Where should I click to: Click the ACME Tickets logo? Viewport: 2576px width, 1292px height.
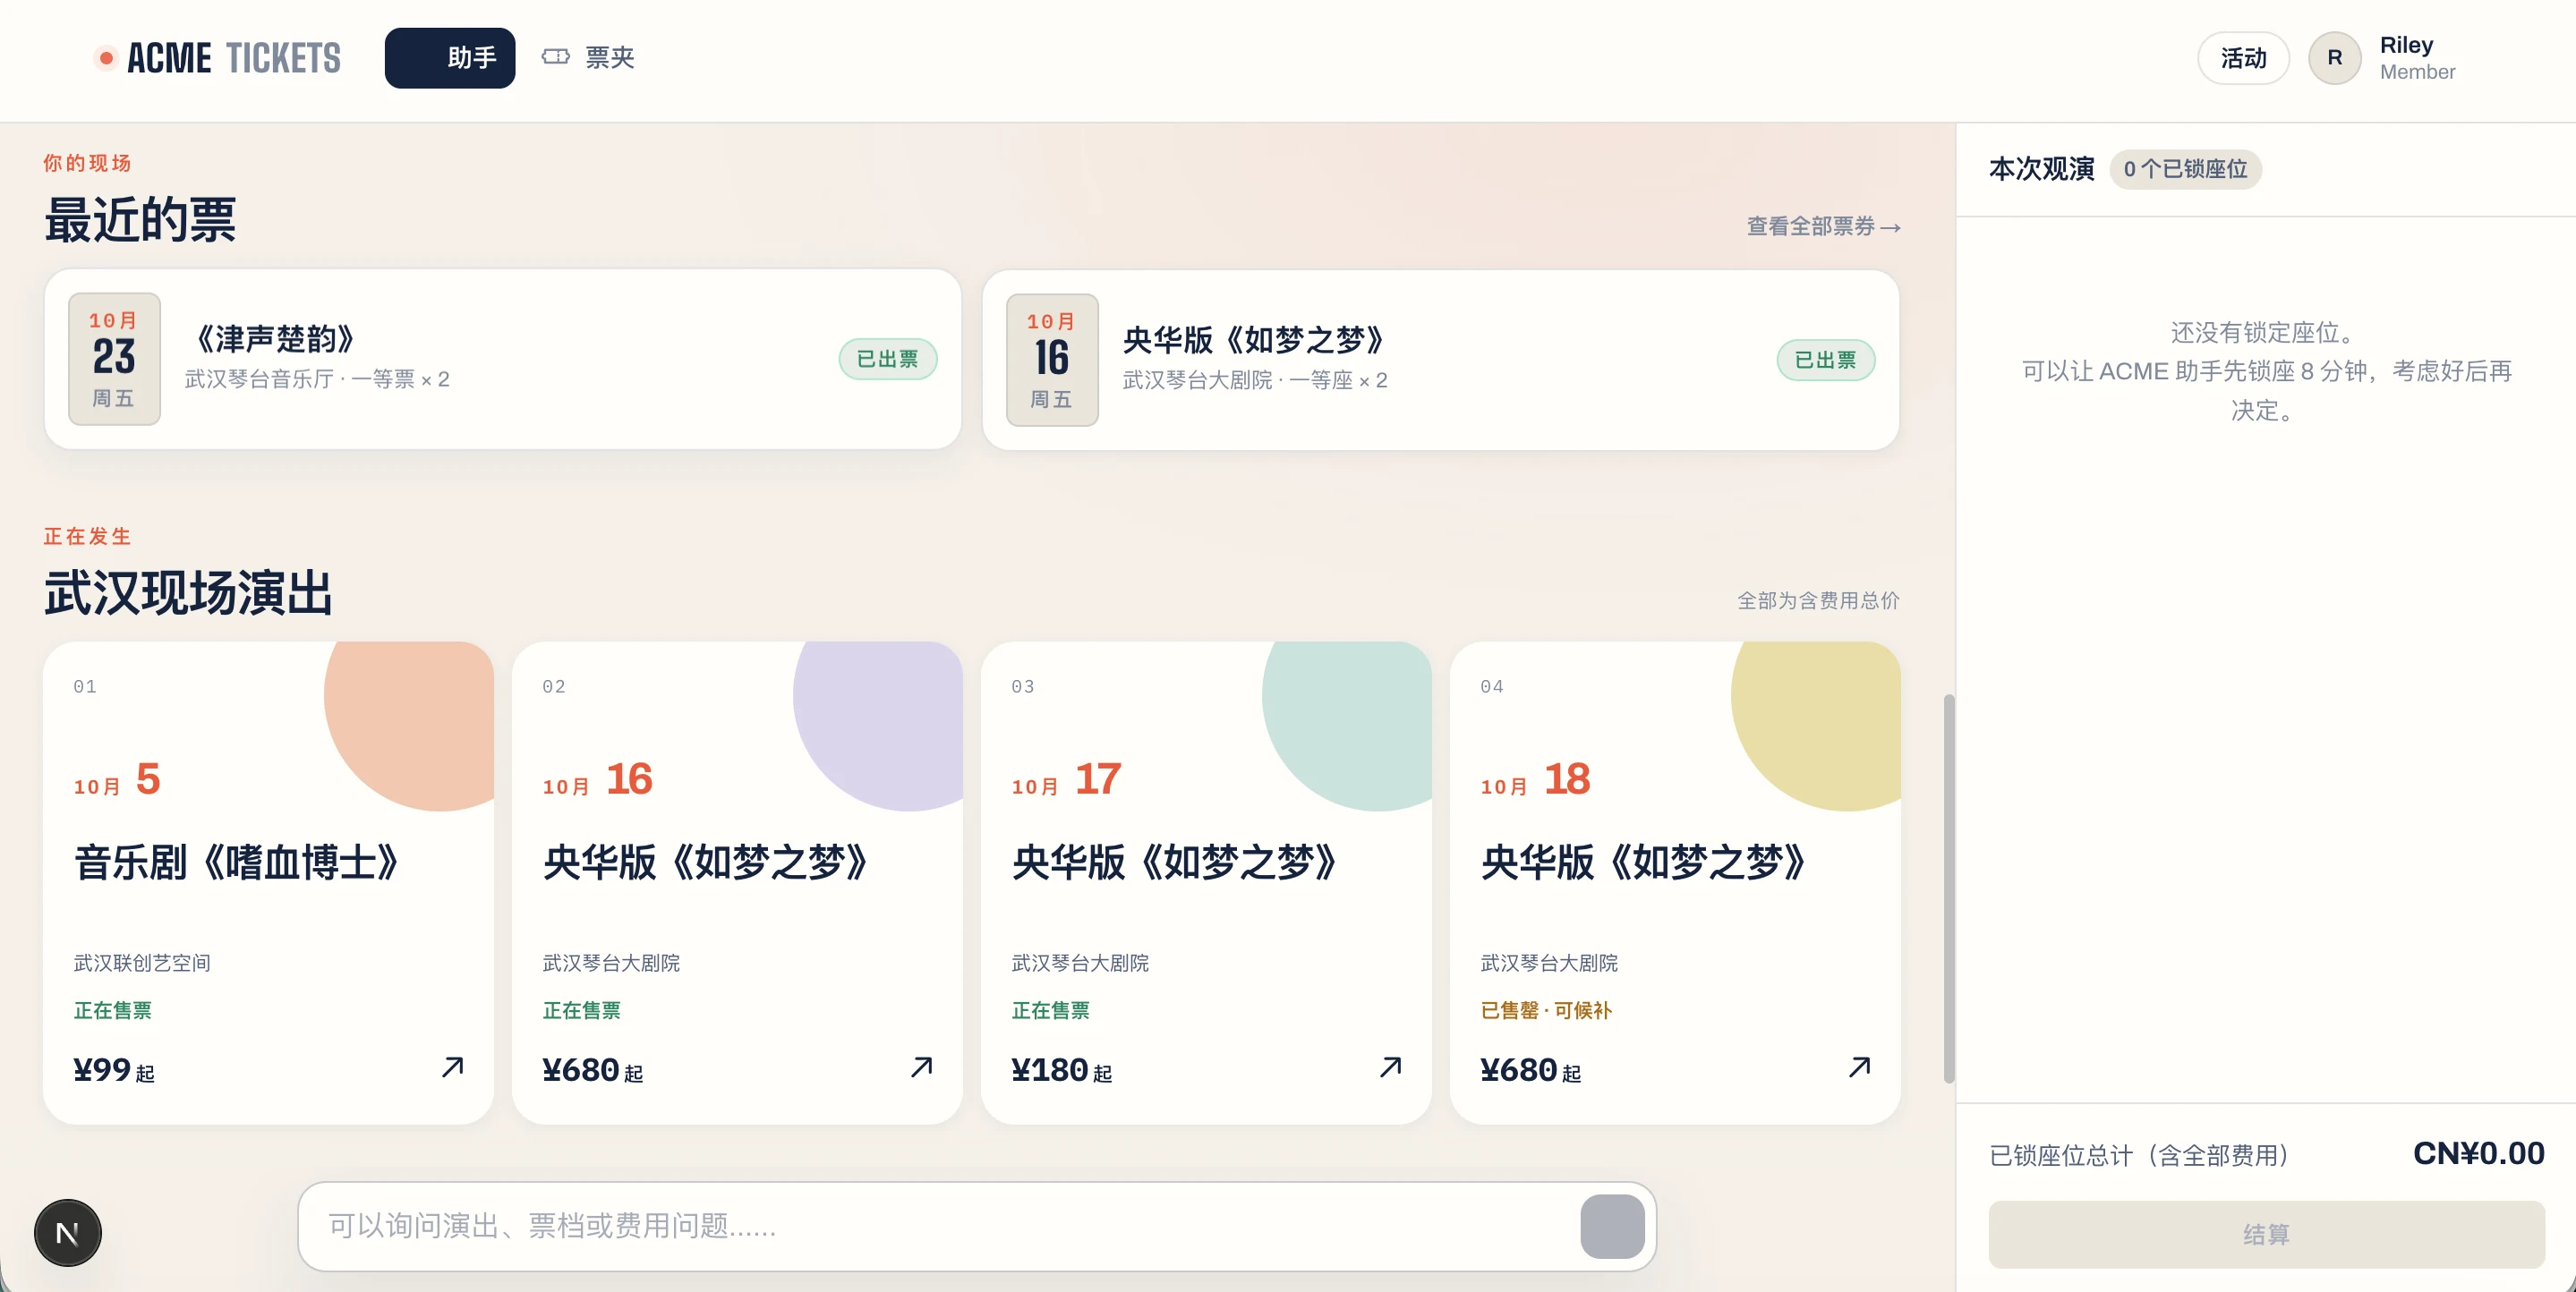217,58
